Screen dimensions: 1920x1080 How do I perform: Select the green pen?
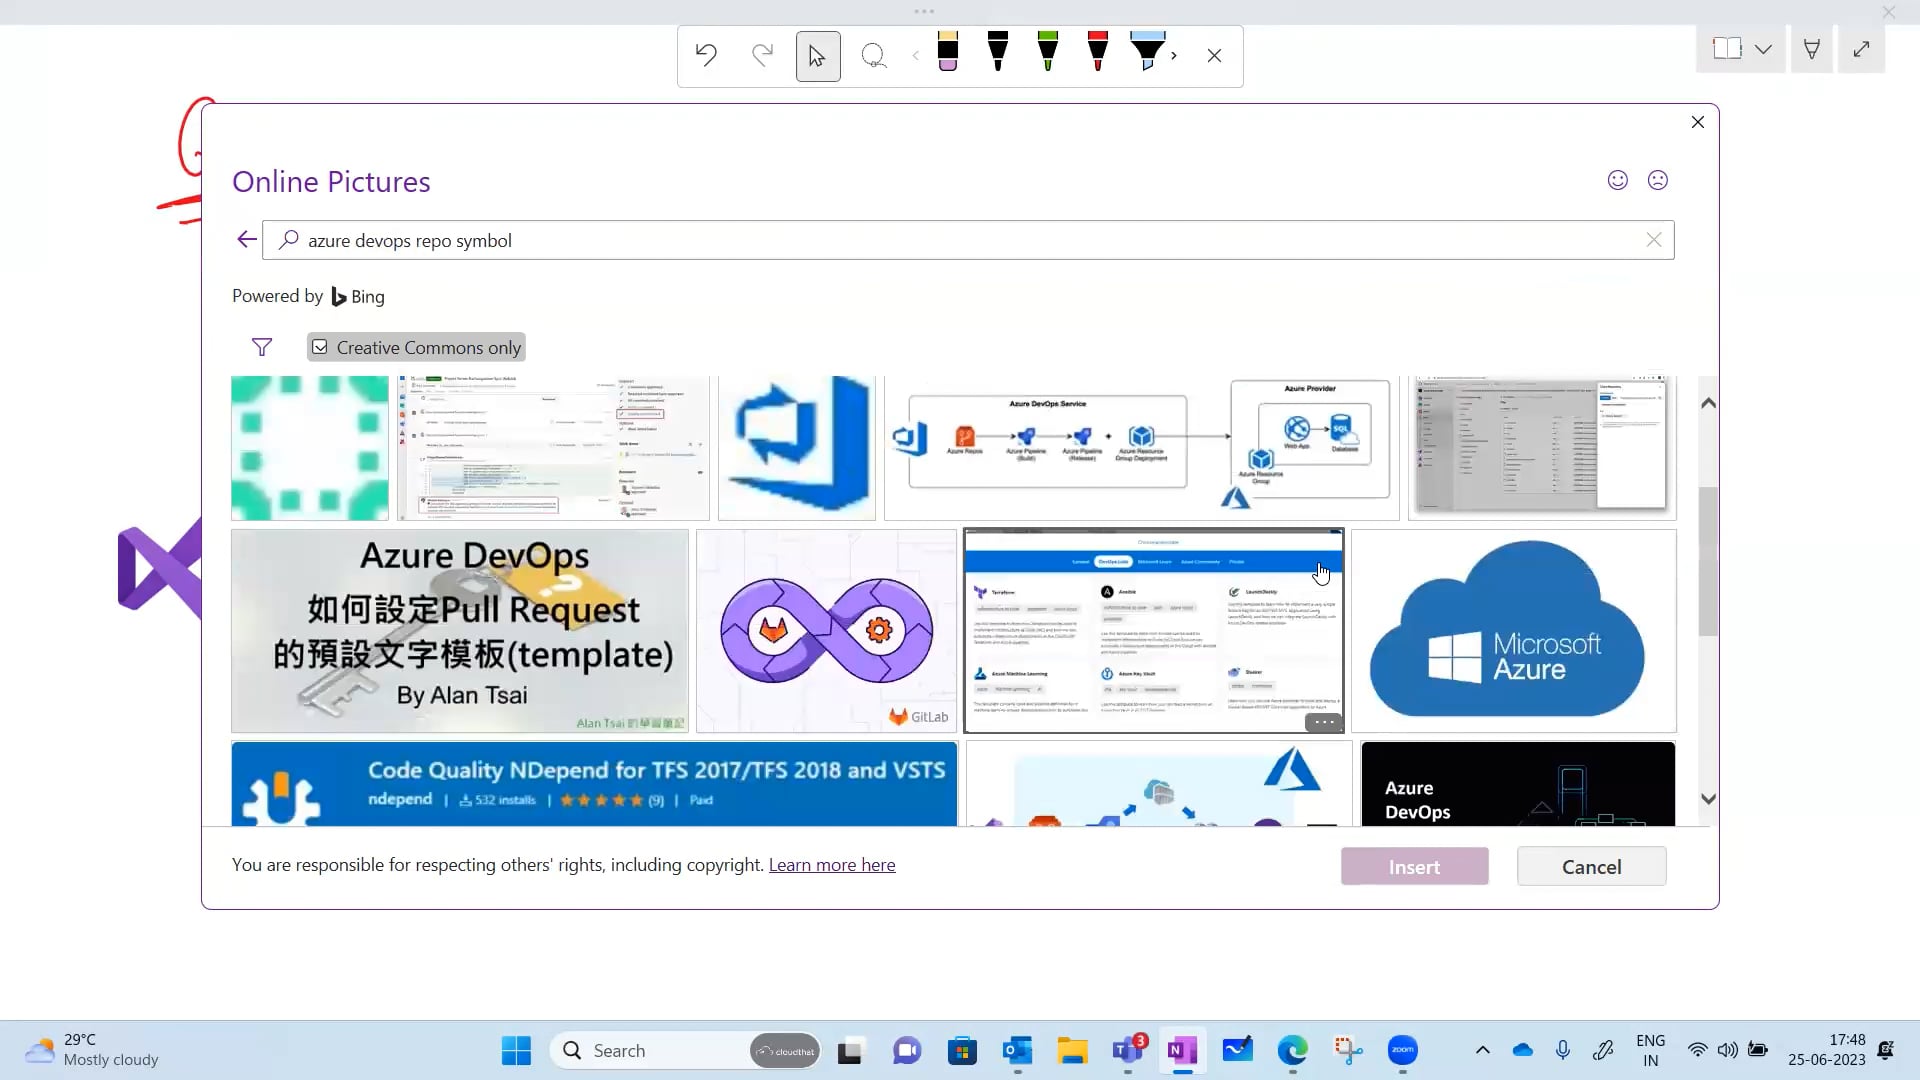pyautogui.click(x=1048, y=51)
